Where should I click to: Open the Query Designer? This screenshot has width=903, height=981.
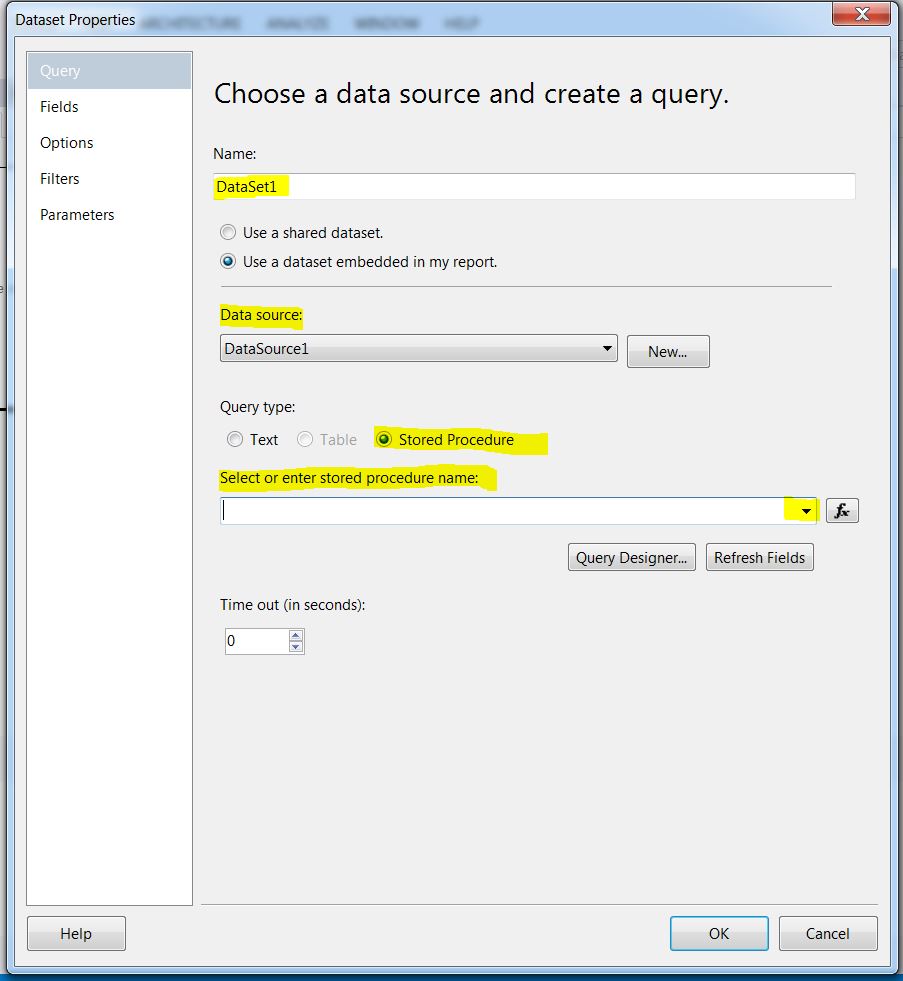(631, 557)
